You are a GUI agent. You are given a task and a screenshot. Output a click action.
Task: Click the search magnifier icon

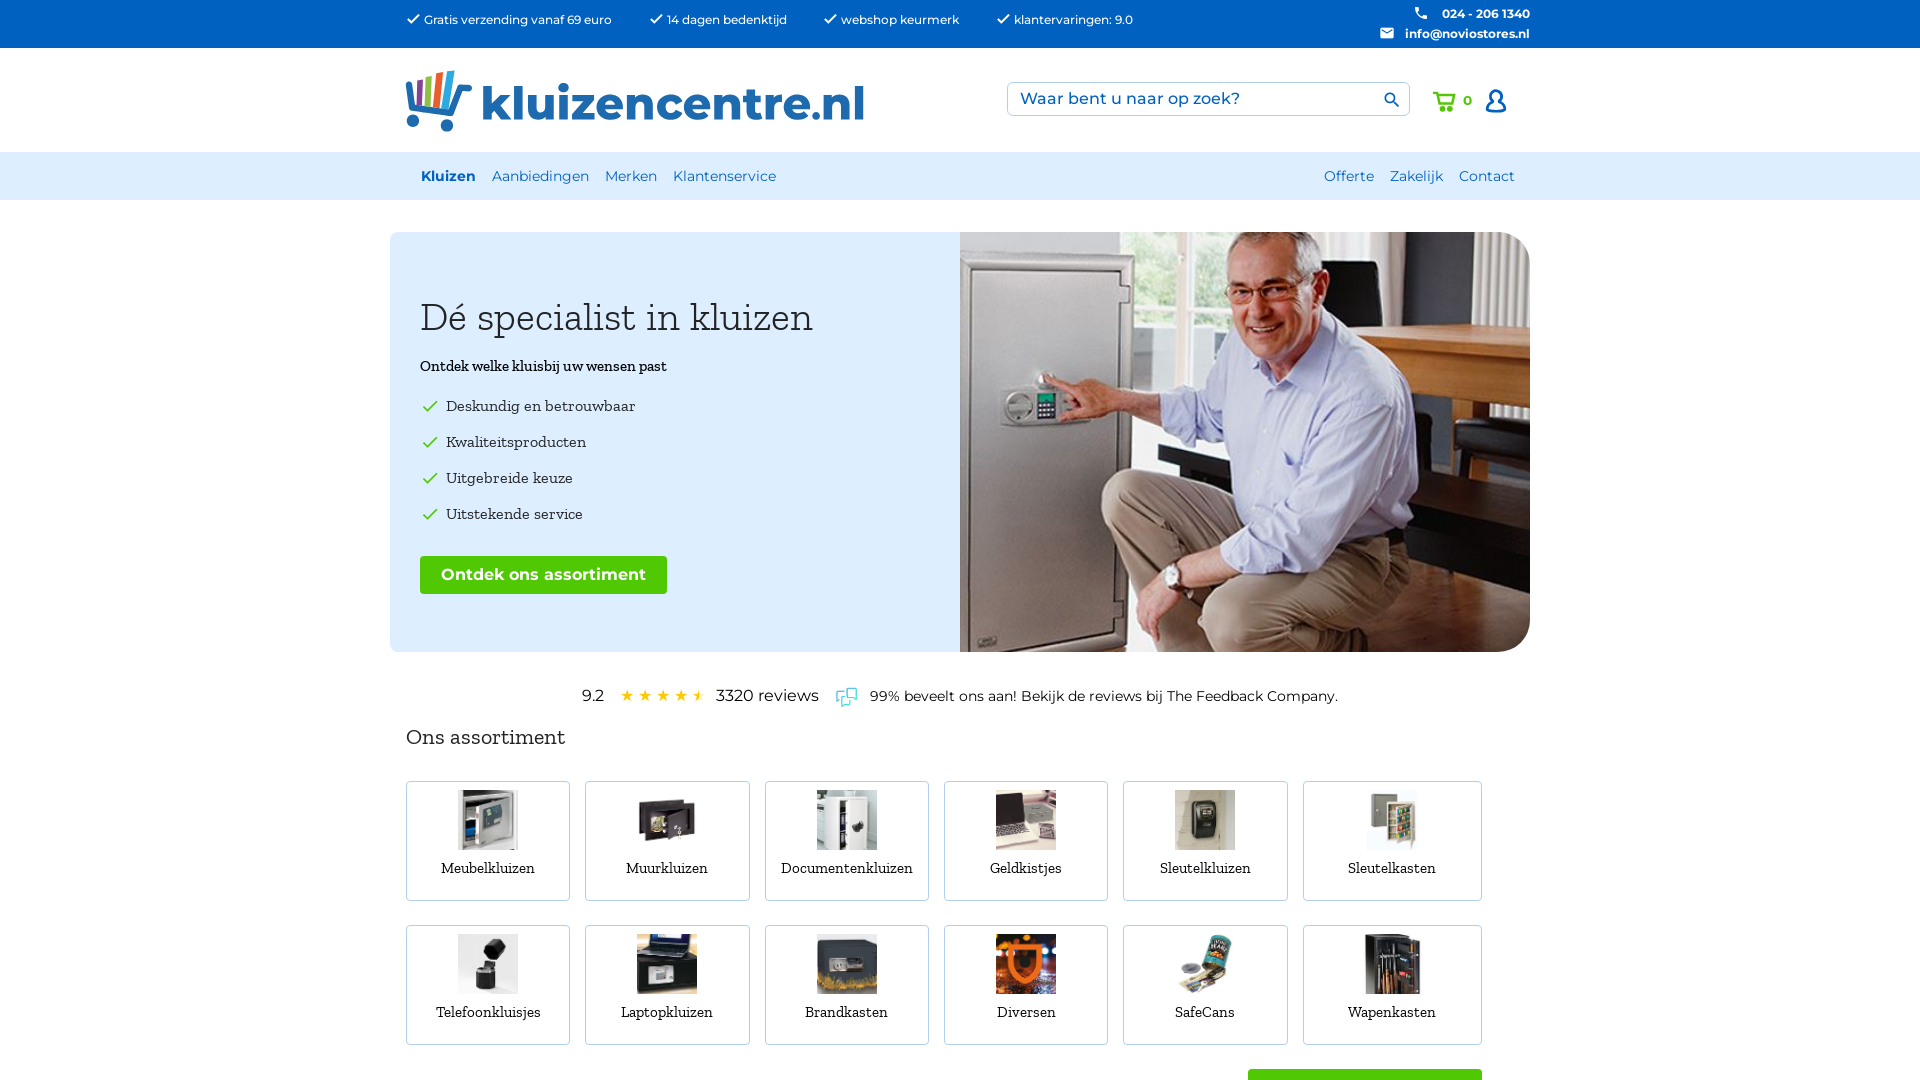(1391, 99)
